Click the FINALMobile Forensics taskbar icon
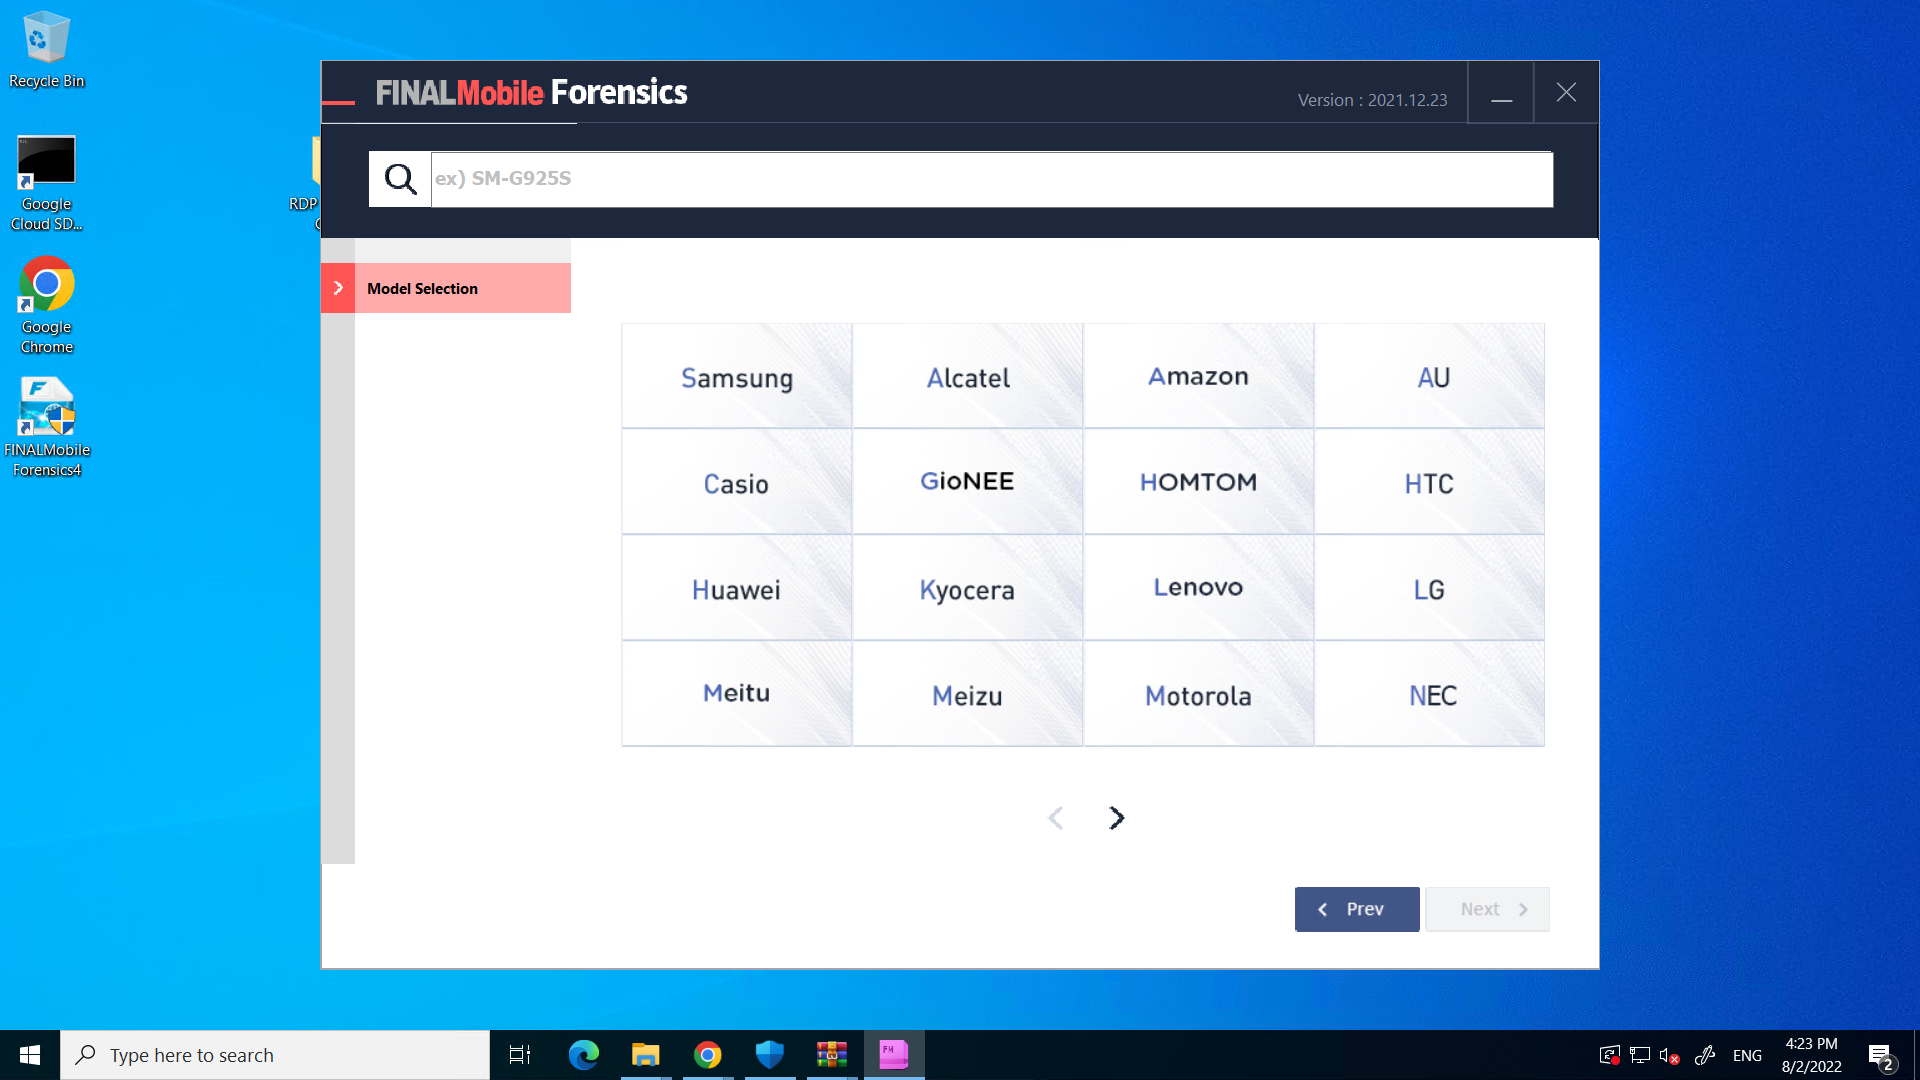This screenshot has height=1080, width=1920. [893, 1054]
